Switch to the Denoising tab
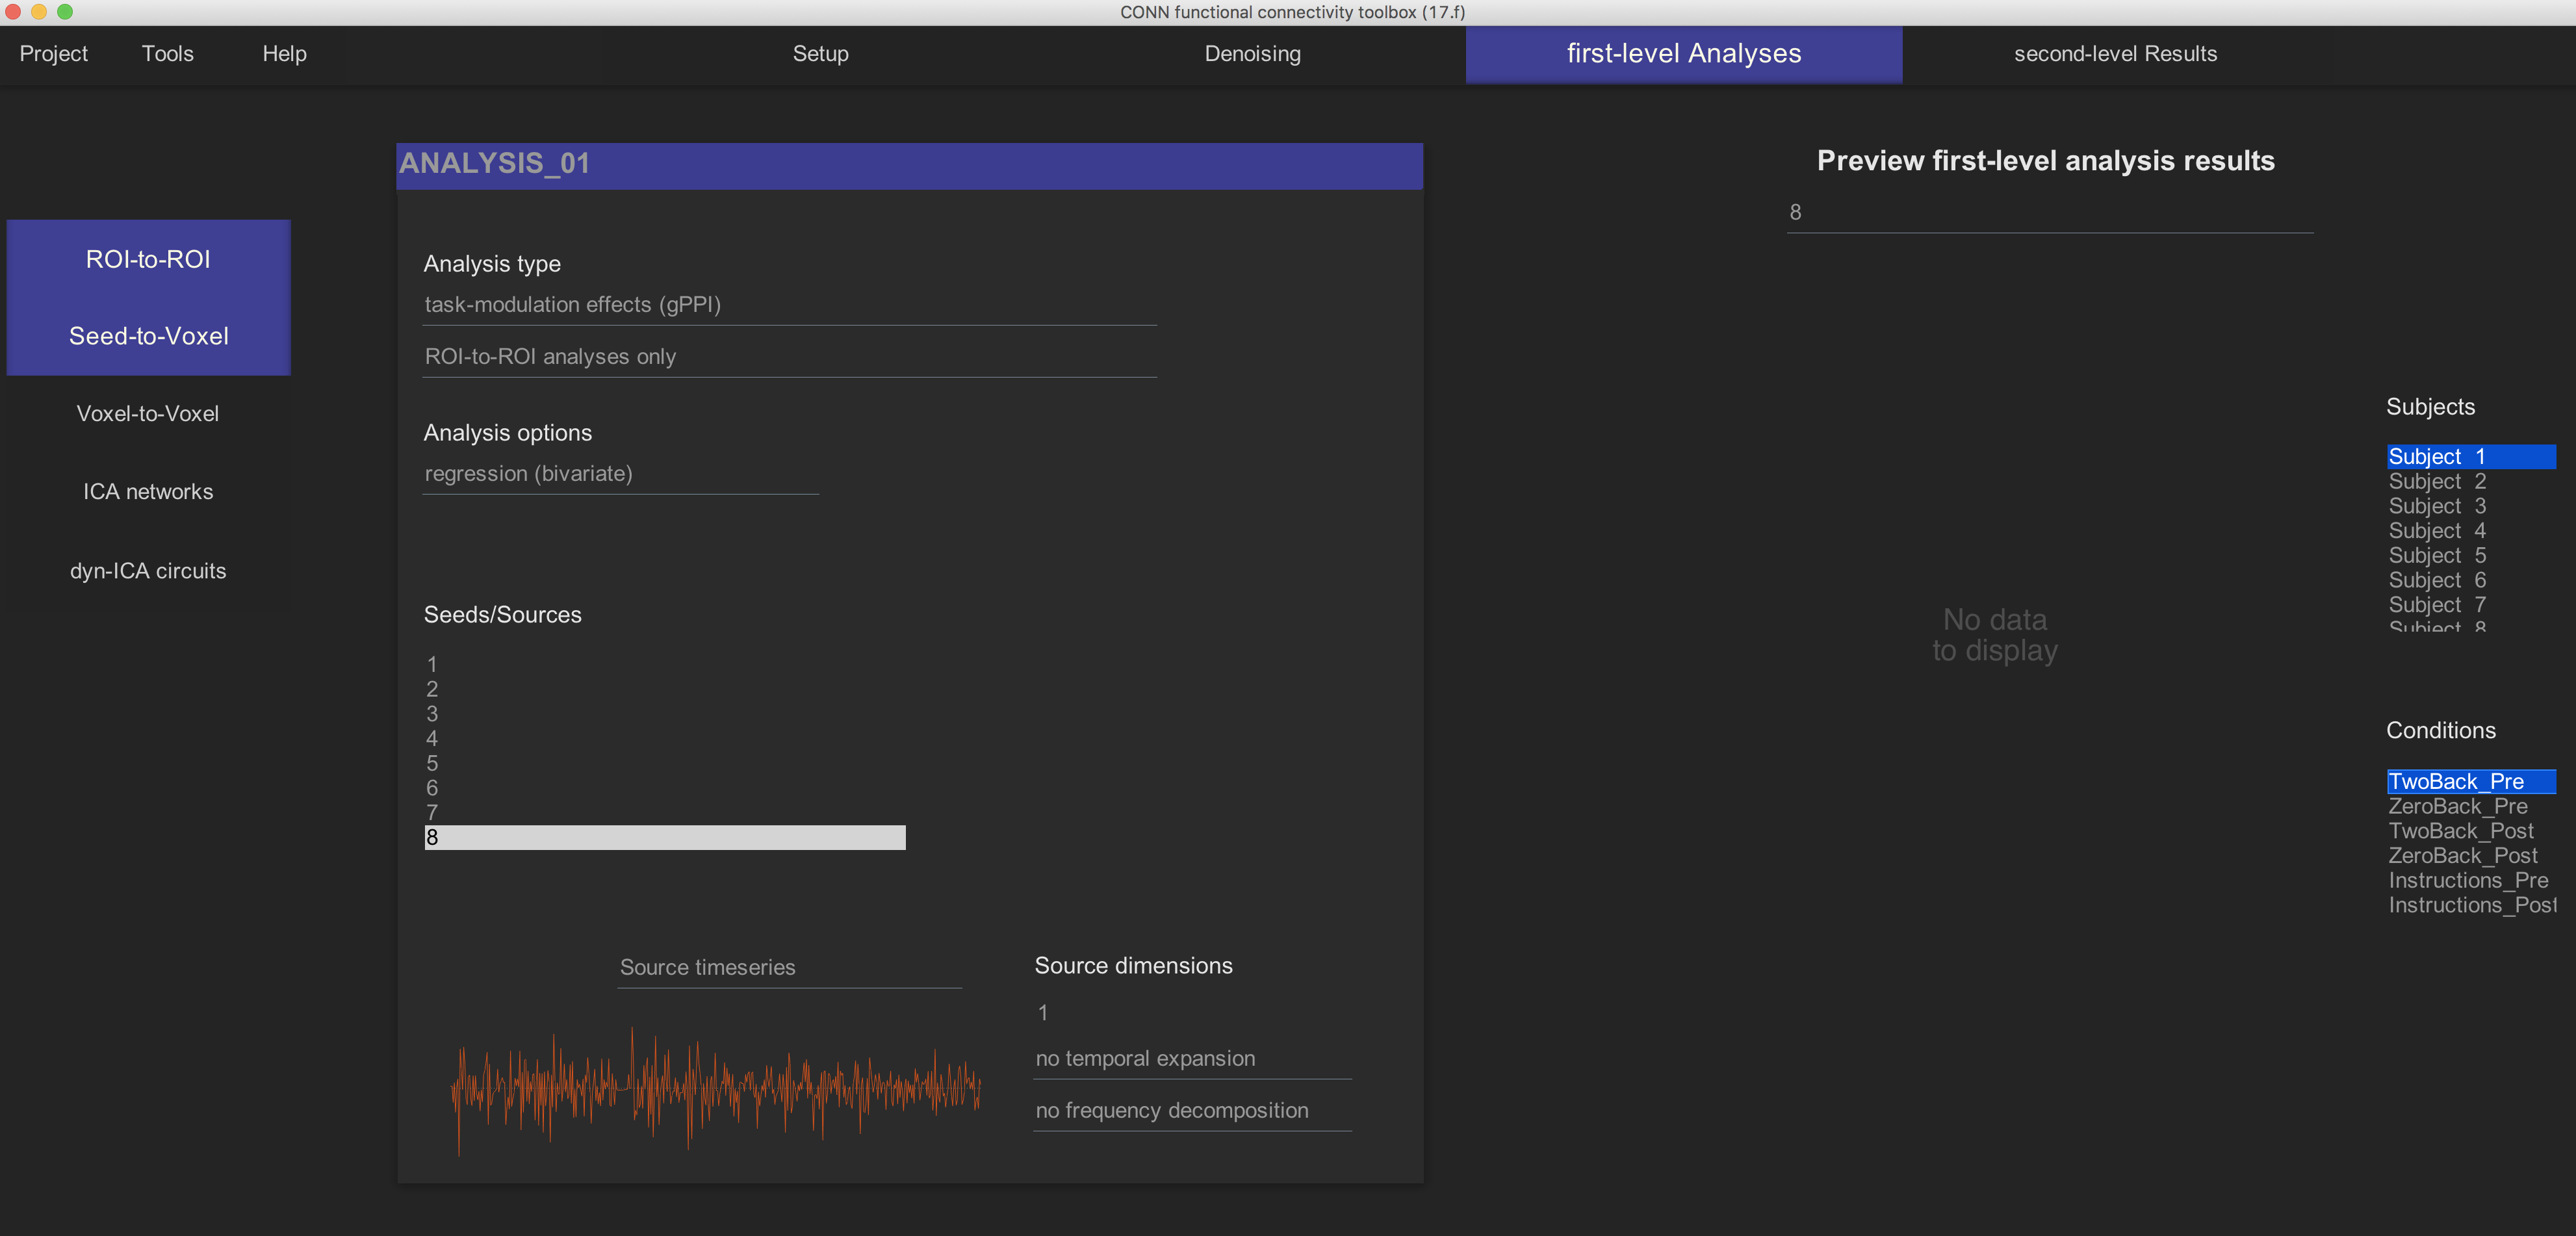The image size is (2576, 1236). [x=1252, y=54]
